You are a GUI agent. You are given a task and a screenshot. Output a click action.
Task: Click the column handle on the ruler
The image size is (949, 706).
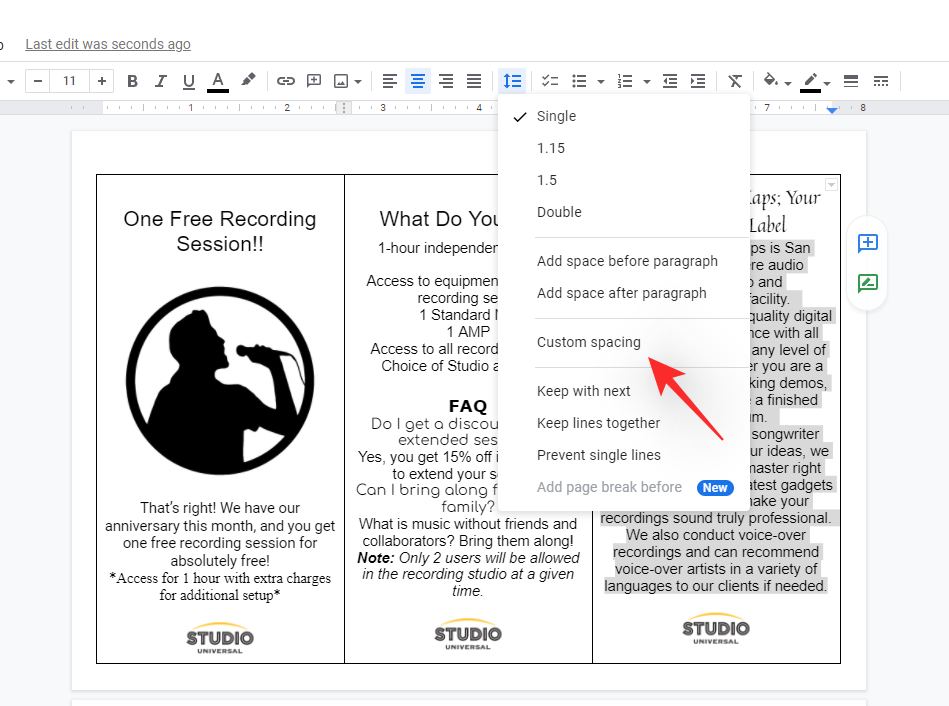pos(344,108)
